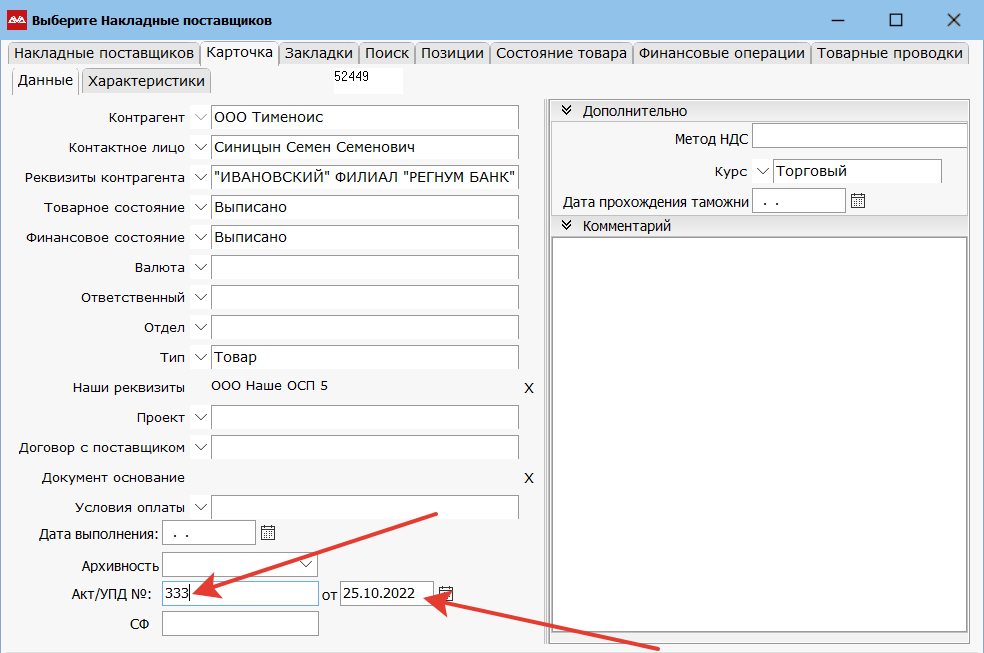Click Контактное лицо field Синицын Семен Семенович
The image size is (984, 653).
[365, 147]
